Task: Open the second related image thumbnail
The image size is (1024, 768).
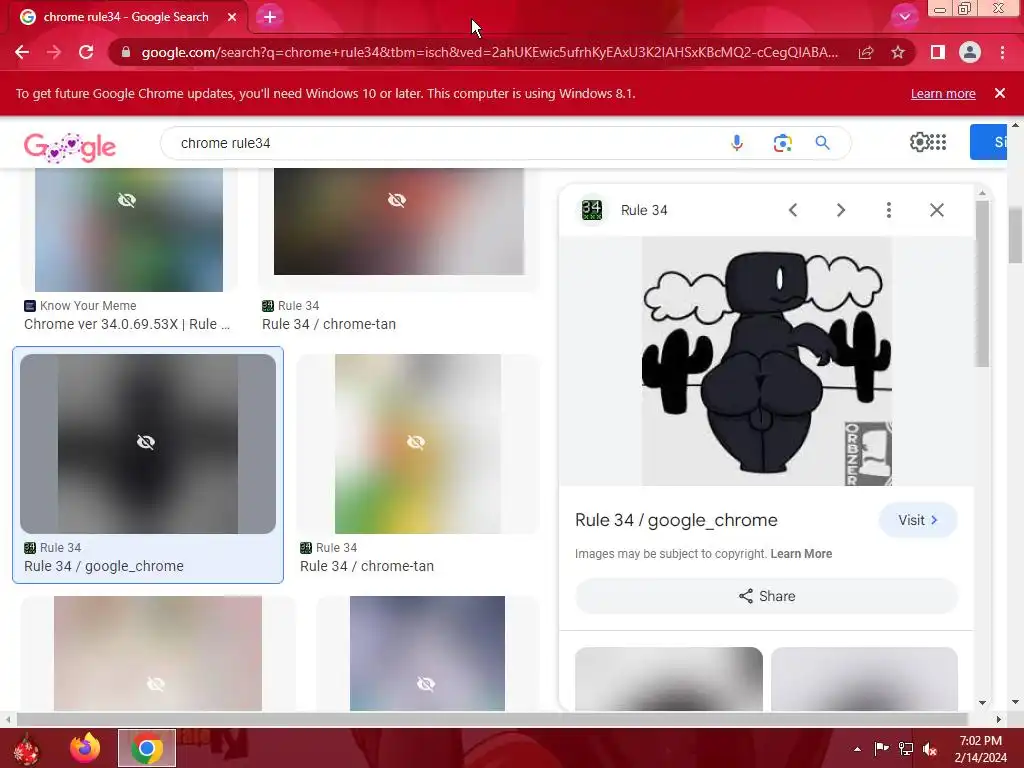Action: (x=864, y=679)
